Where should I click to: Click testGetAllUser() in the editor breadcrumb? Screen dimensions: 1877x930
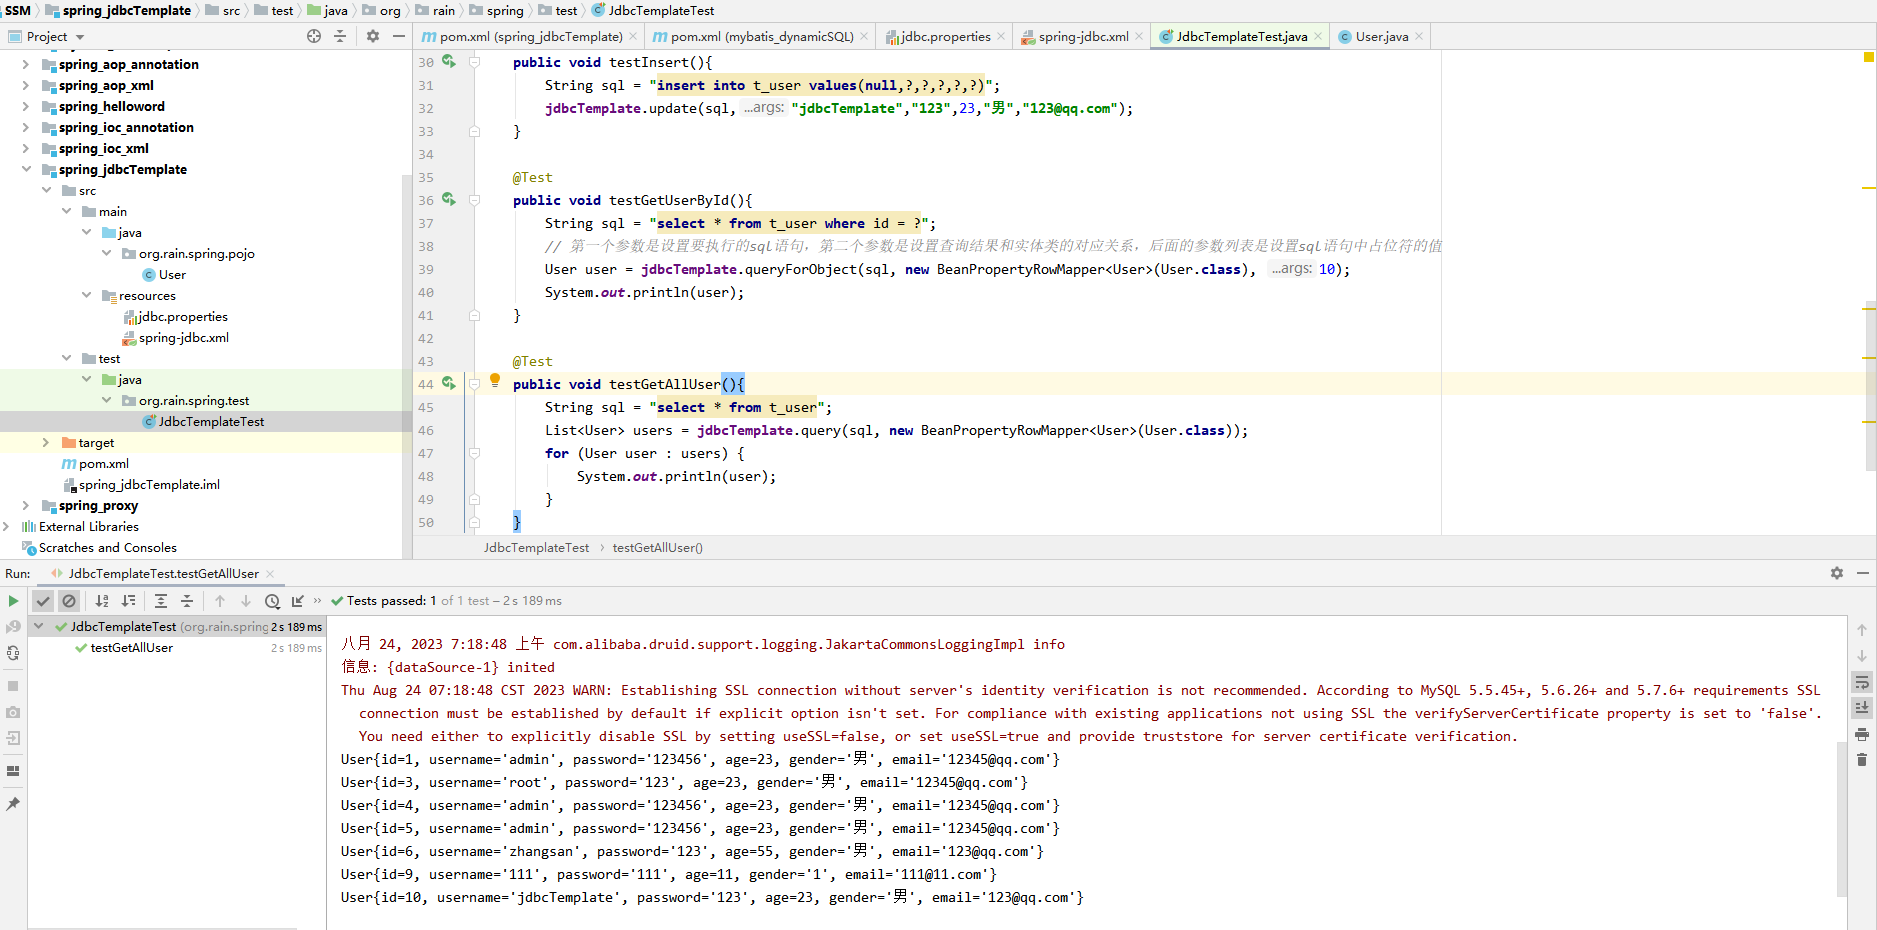point(657,547)
